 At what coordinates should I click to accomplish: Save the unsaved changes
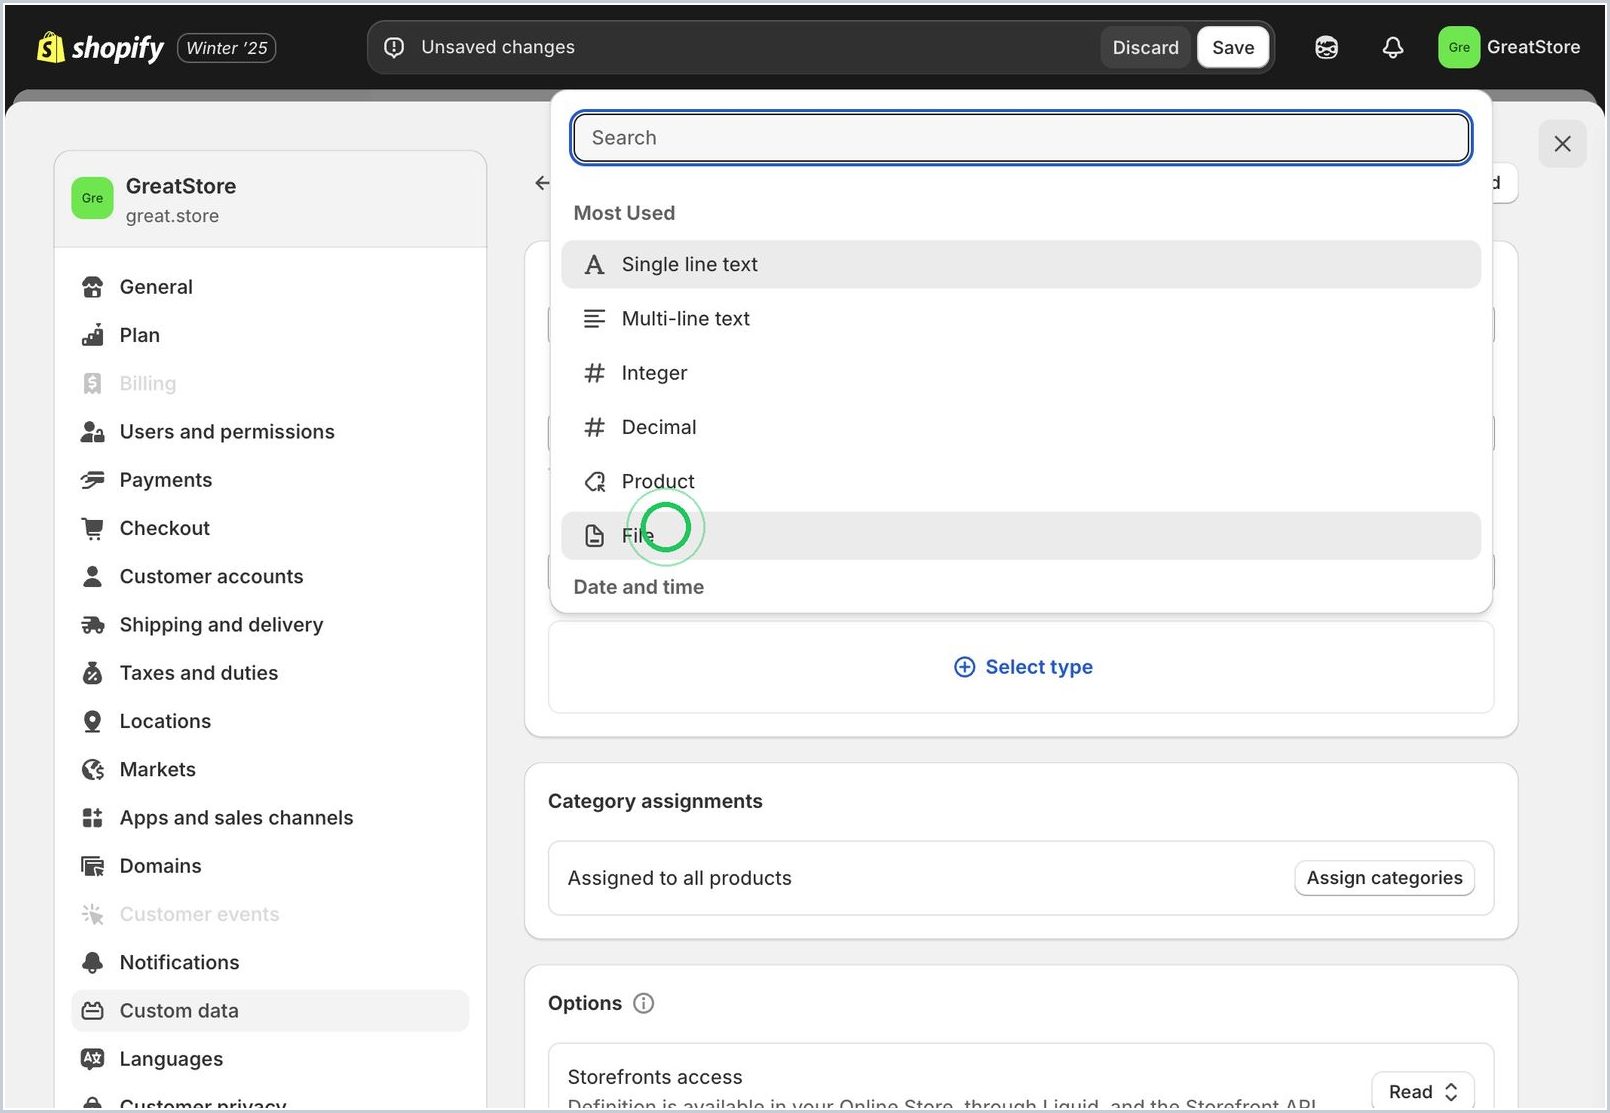(1233, 47)
